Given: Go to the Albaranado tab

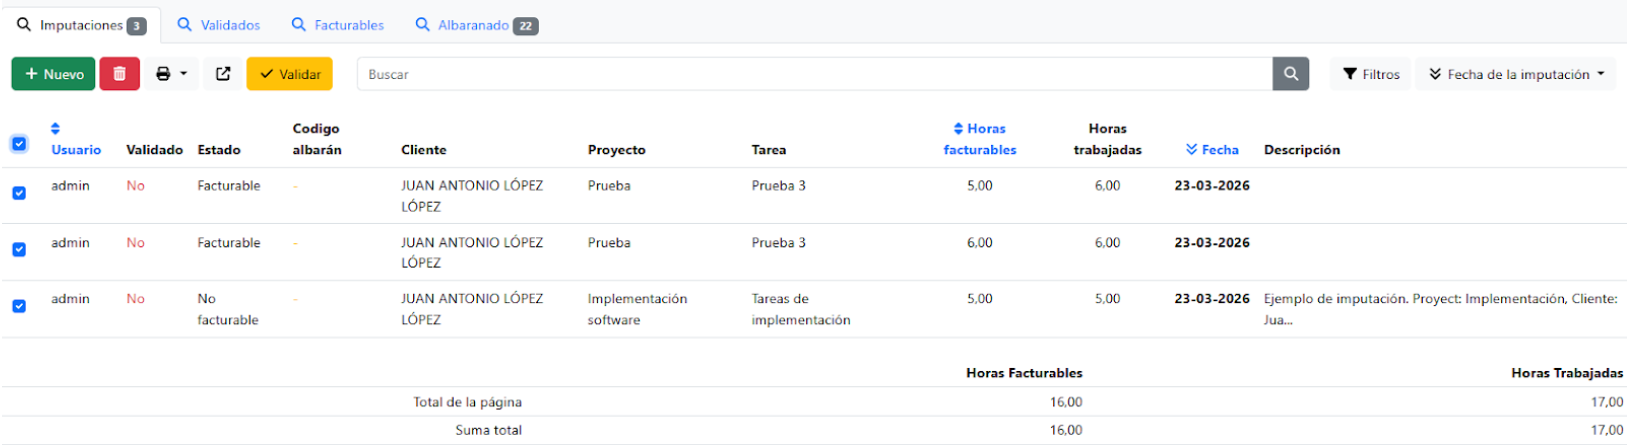Looking at the screenshot, I should [x=476, y=25].
